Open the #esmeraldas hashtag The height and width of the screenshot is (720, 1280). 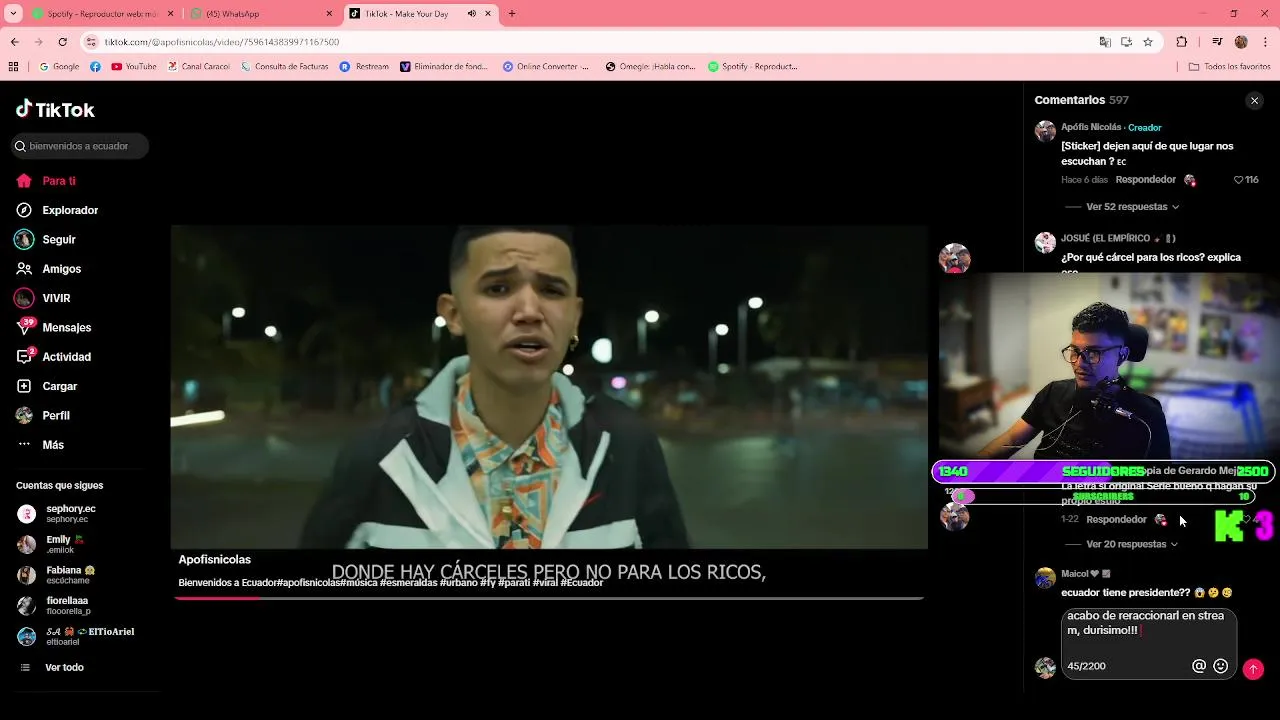[409, 583]
